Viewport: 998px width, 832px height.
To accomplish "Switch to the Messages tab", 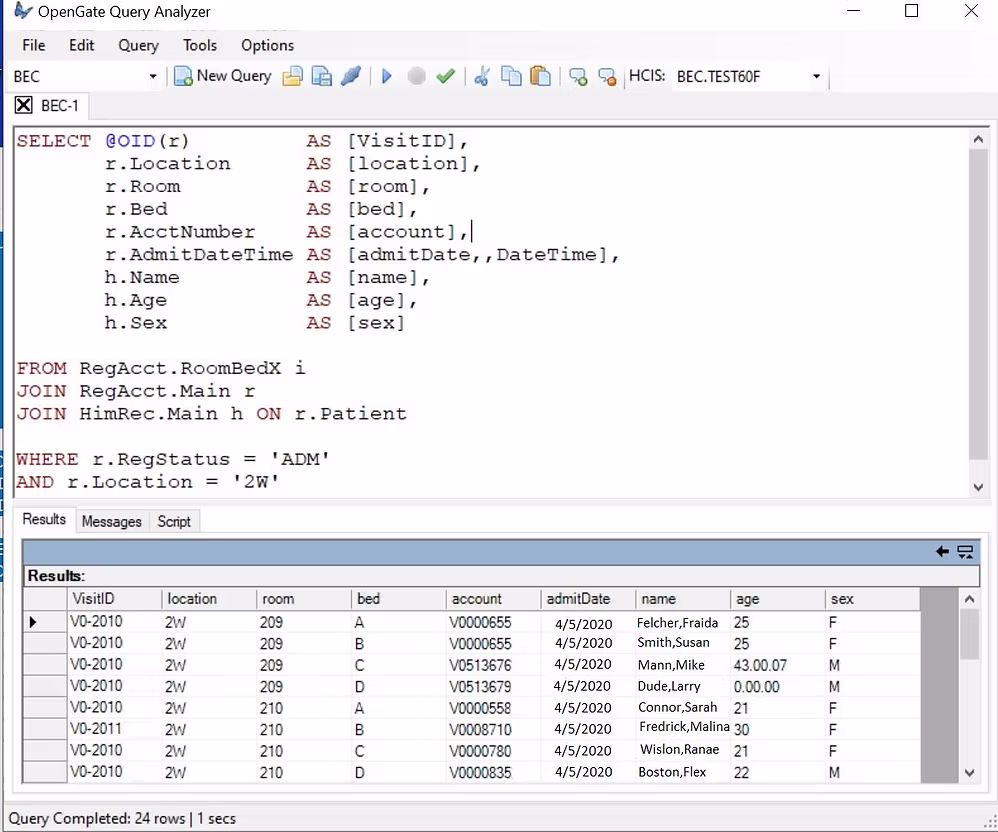I will pos(111,521).
